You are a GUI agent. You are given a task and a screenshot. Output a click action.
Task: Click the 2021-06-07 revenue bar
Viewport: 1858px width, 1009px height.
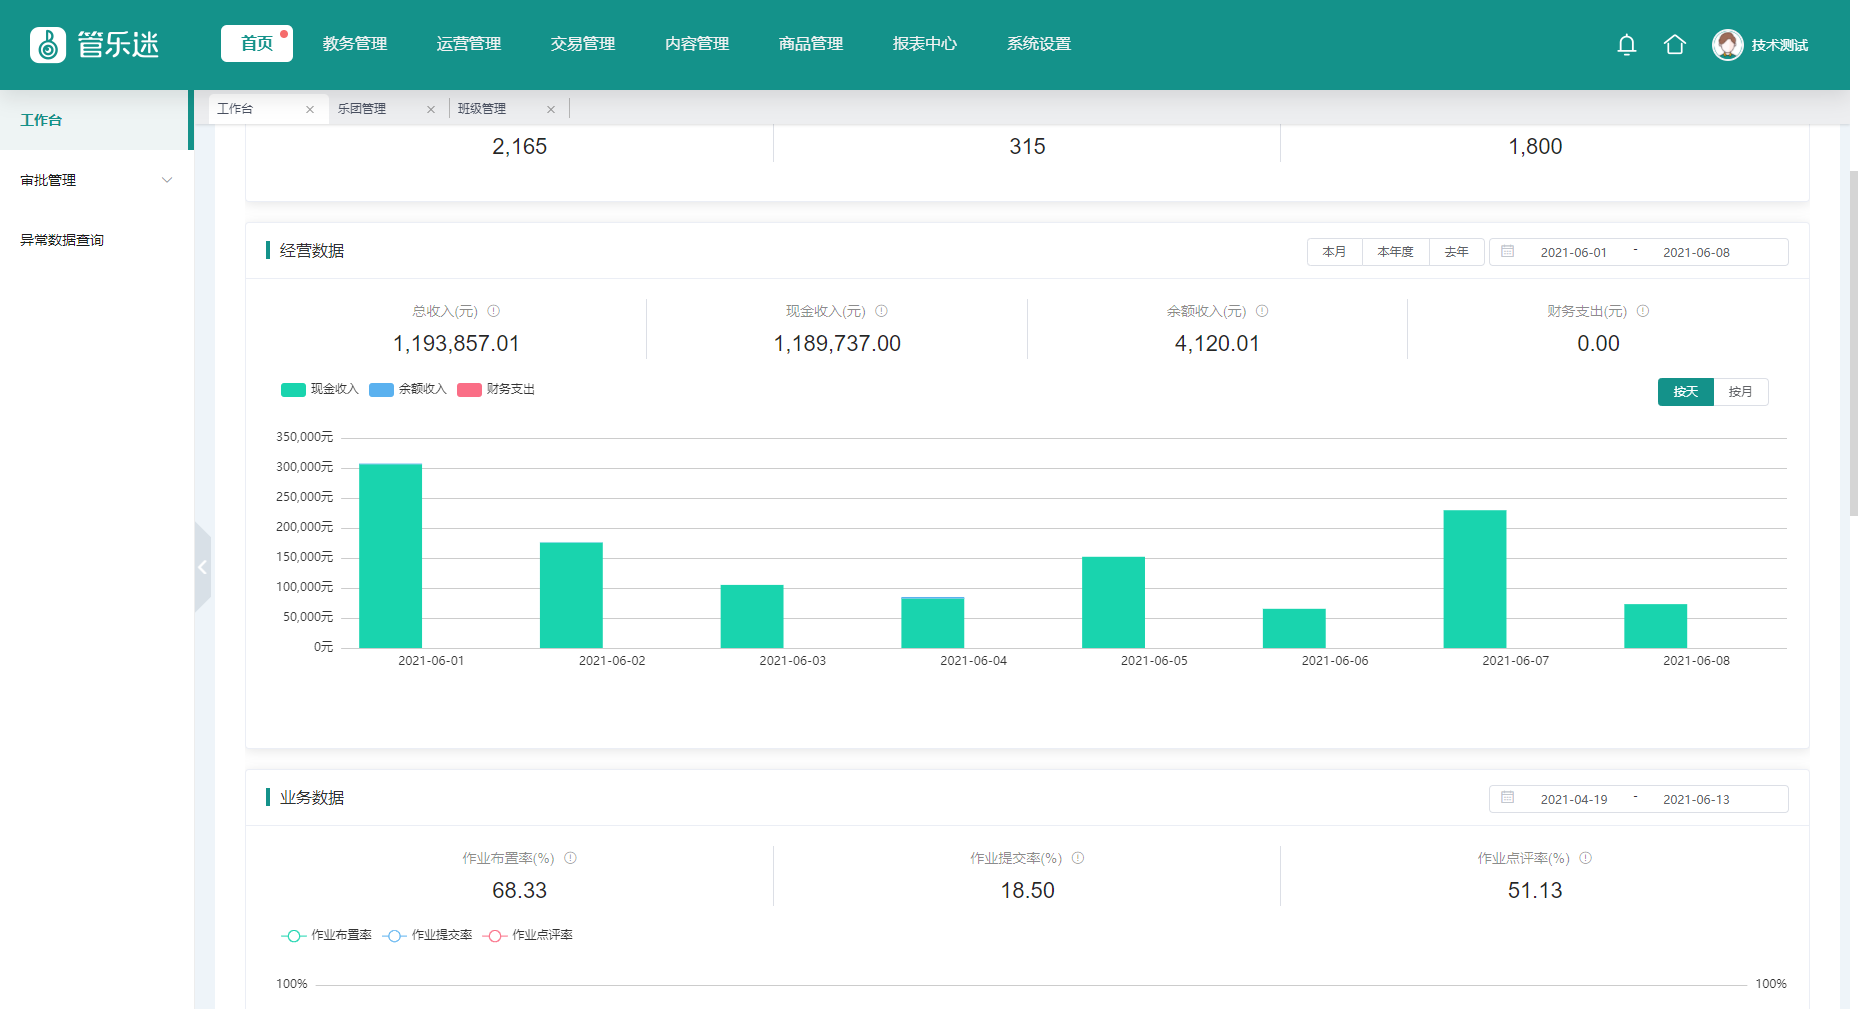click(1474, 579)
